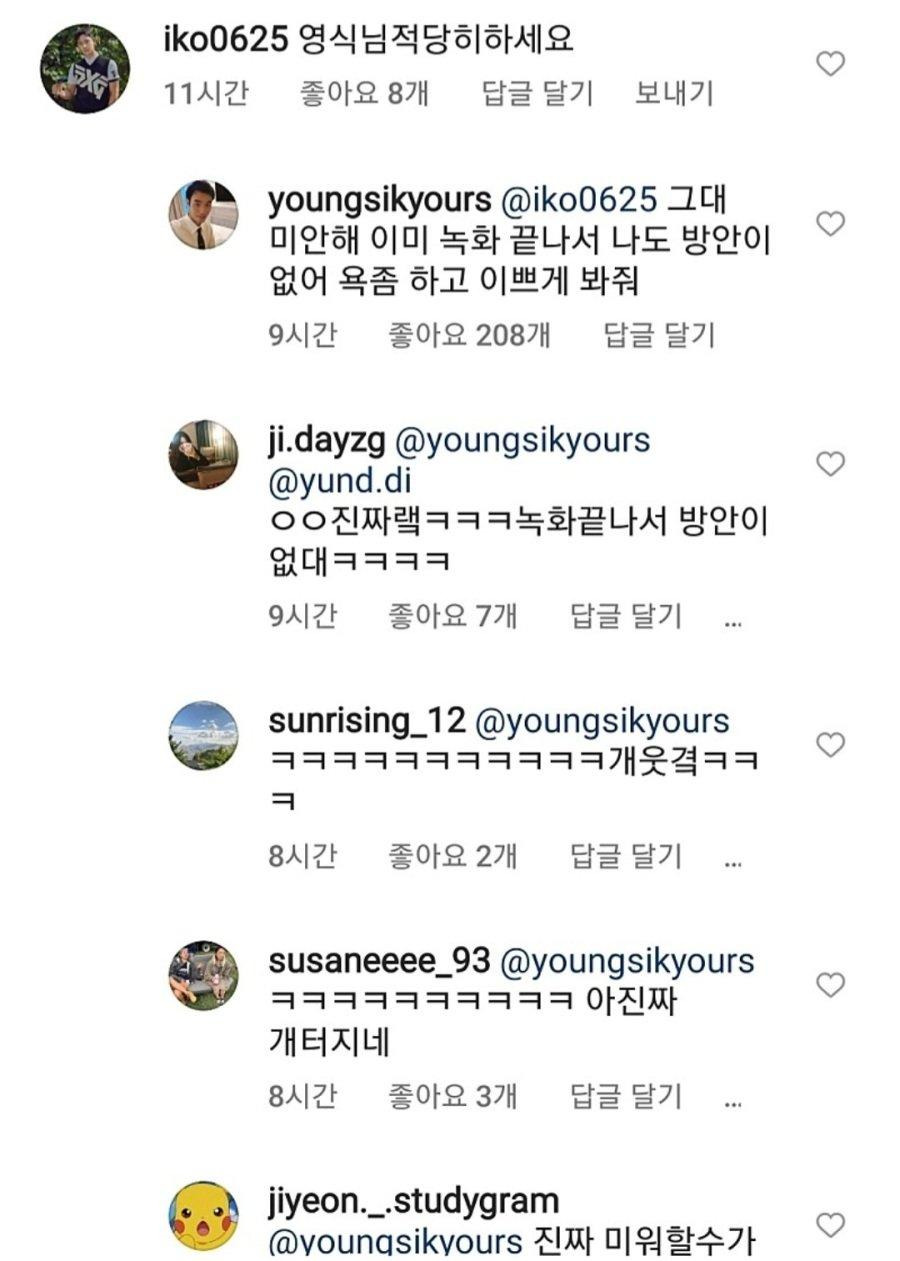Open the @iko0625 mention in youngsikyours' reply
Image resolution: width=900 pixels, height=1261 pixels.
click(x=579, y=200)
